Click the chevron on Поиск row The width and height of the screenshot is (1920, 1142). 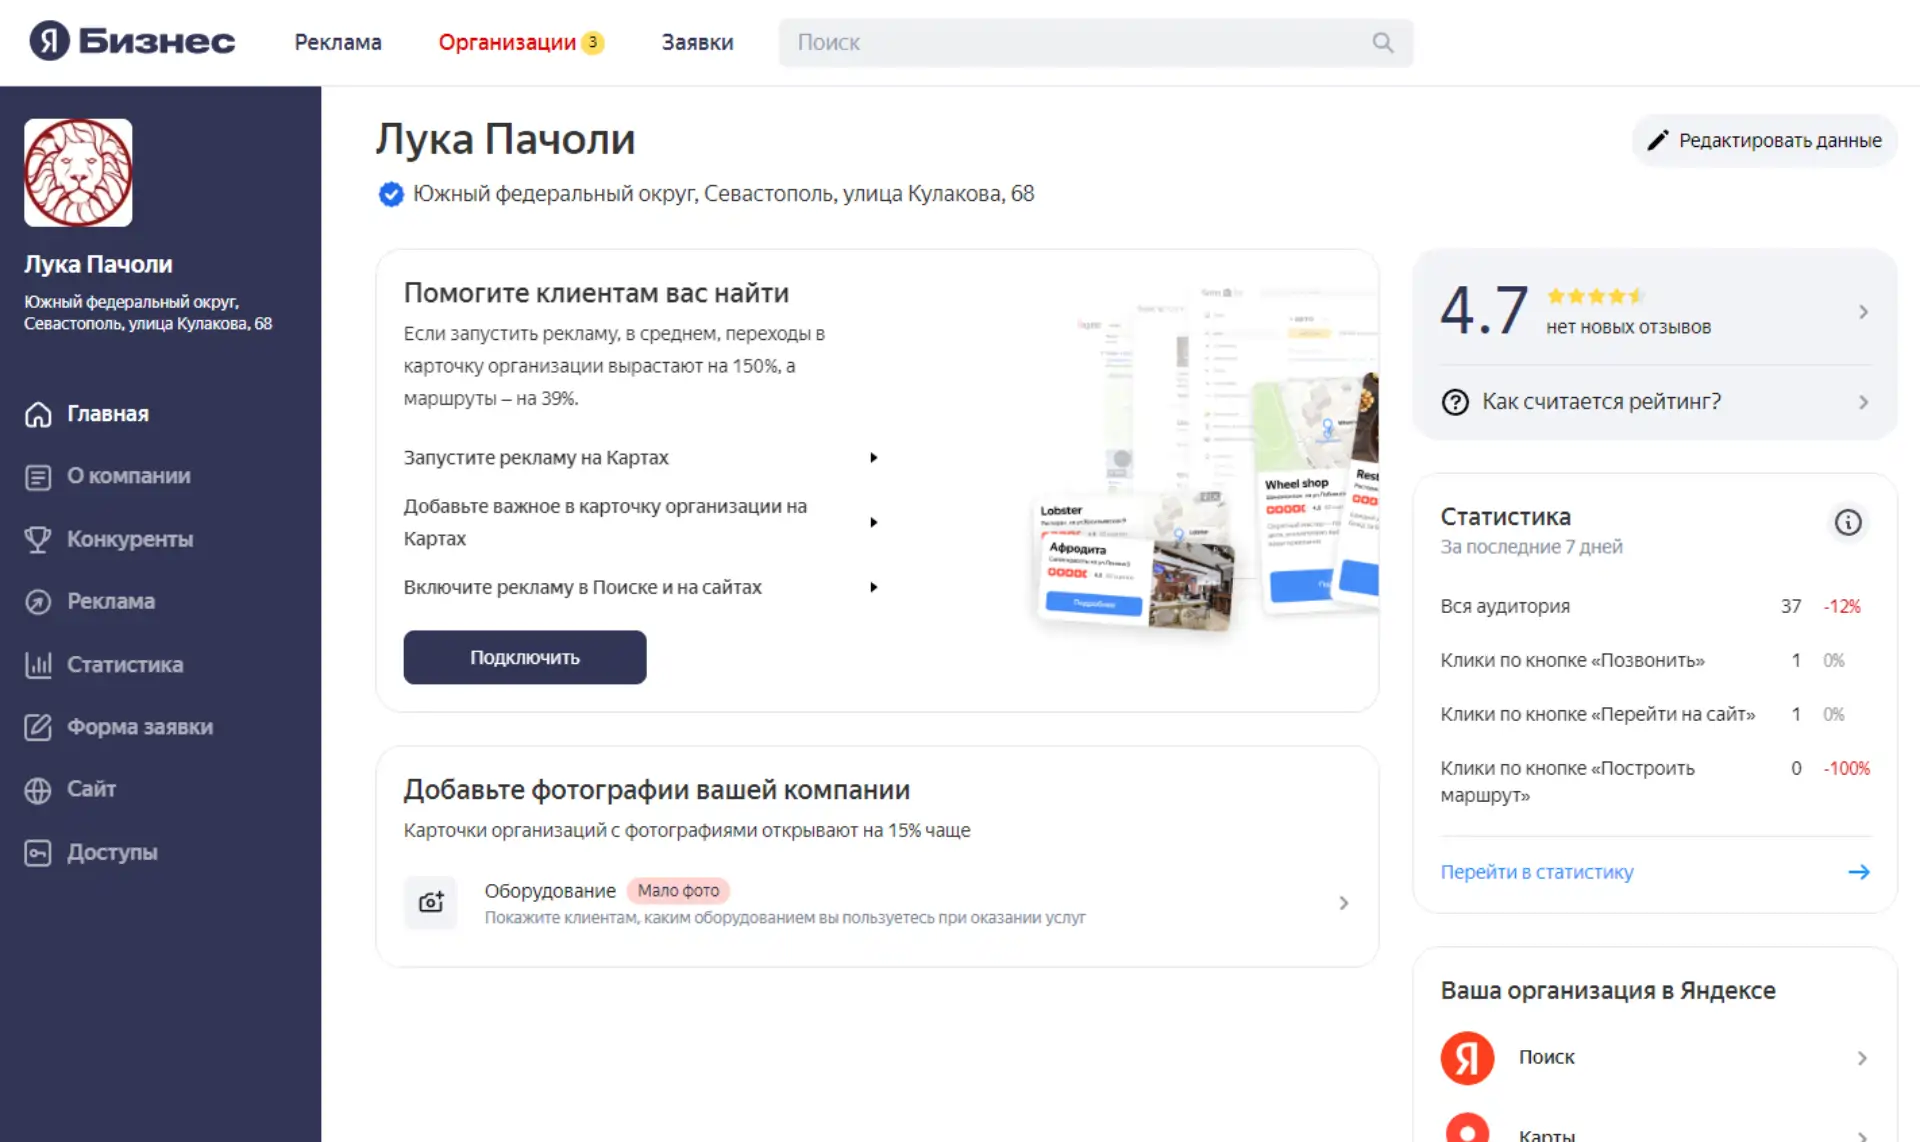click(1862, 1058)
